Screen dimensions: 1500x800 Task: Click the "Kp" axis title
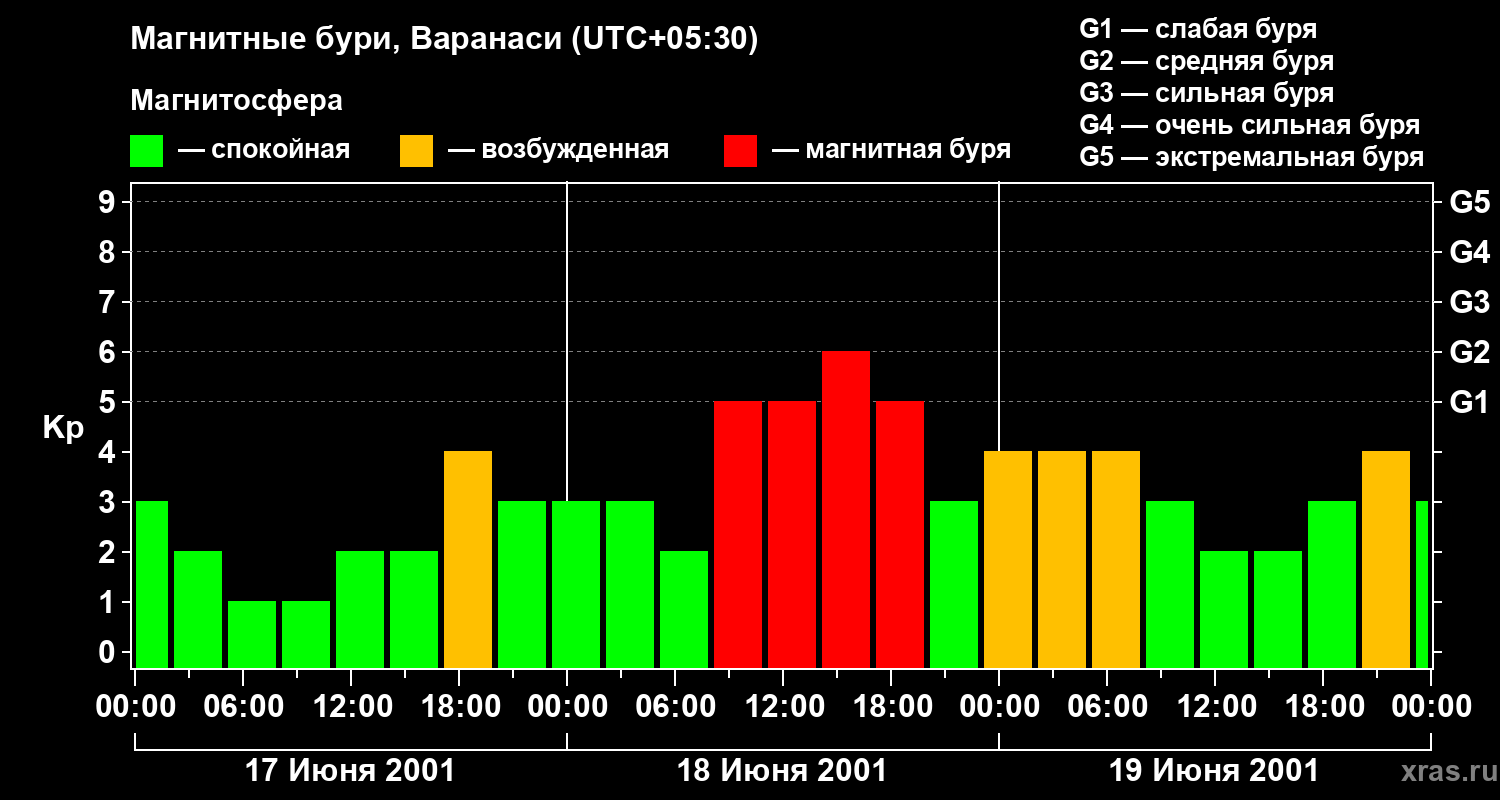(63, 429)
